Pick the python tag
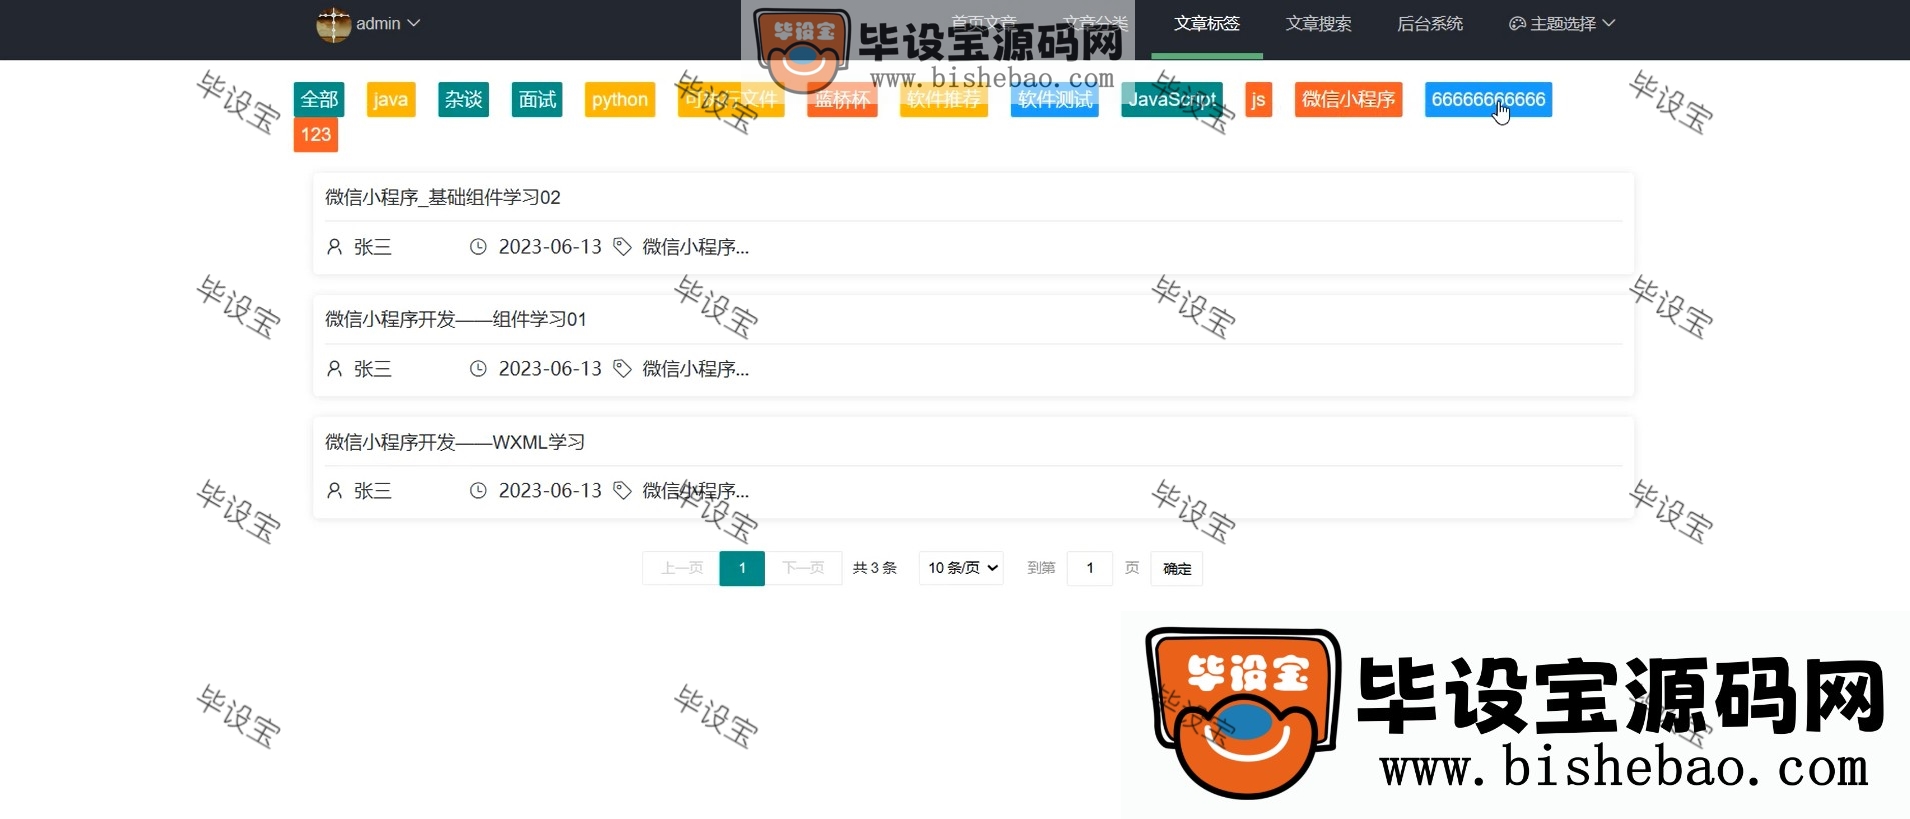 (x=620, y=99)
